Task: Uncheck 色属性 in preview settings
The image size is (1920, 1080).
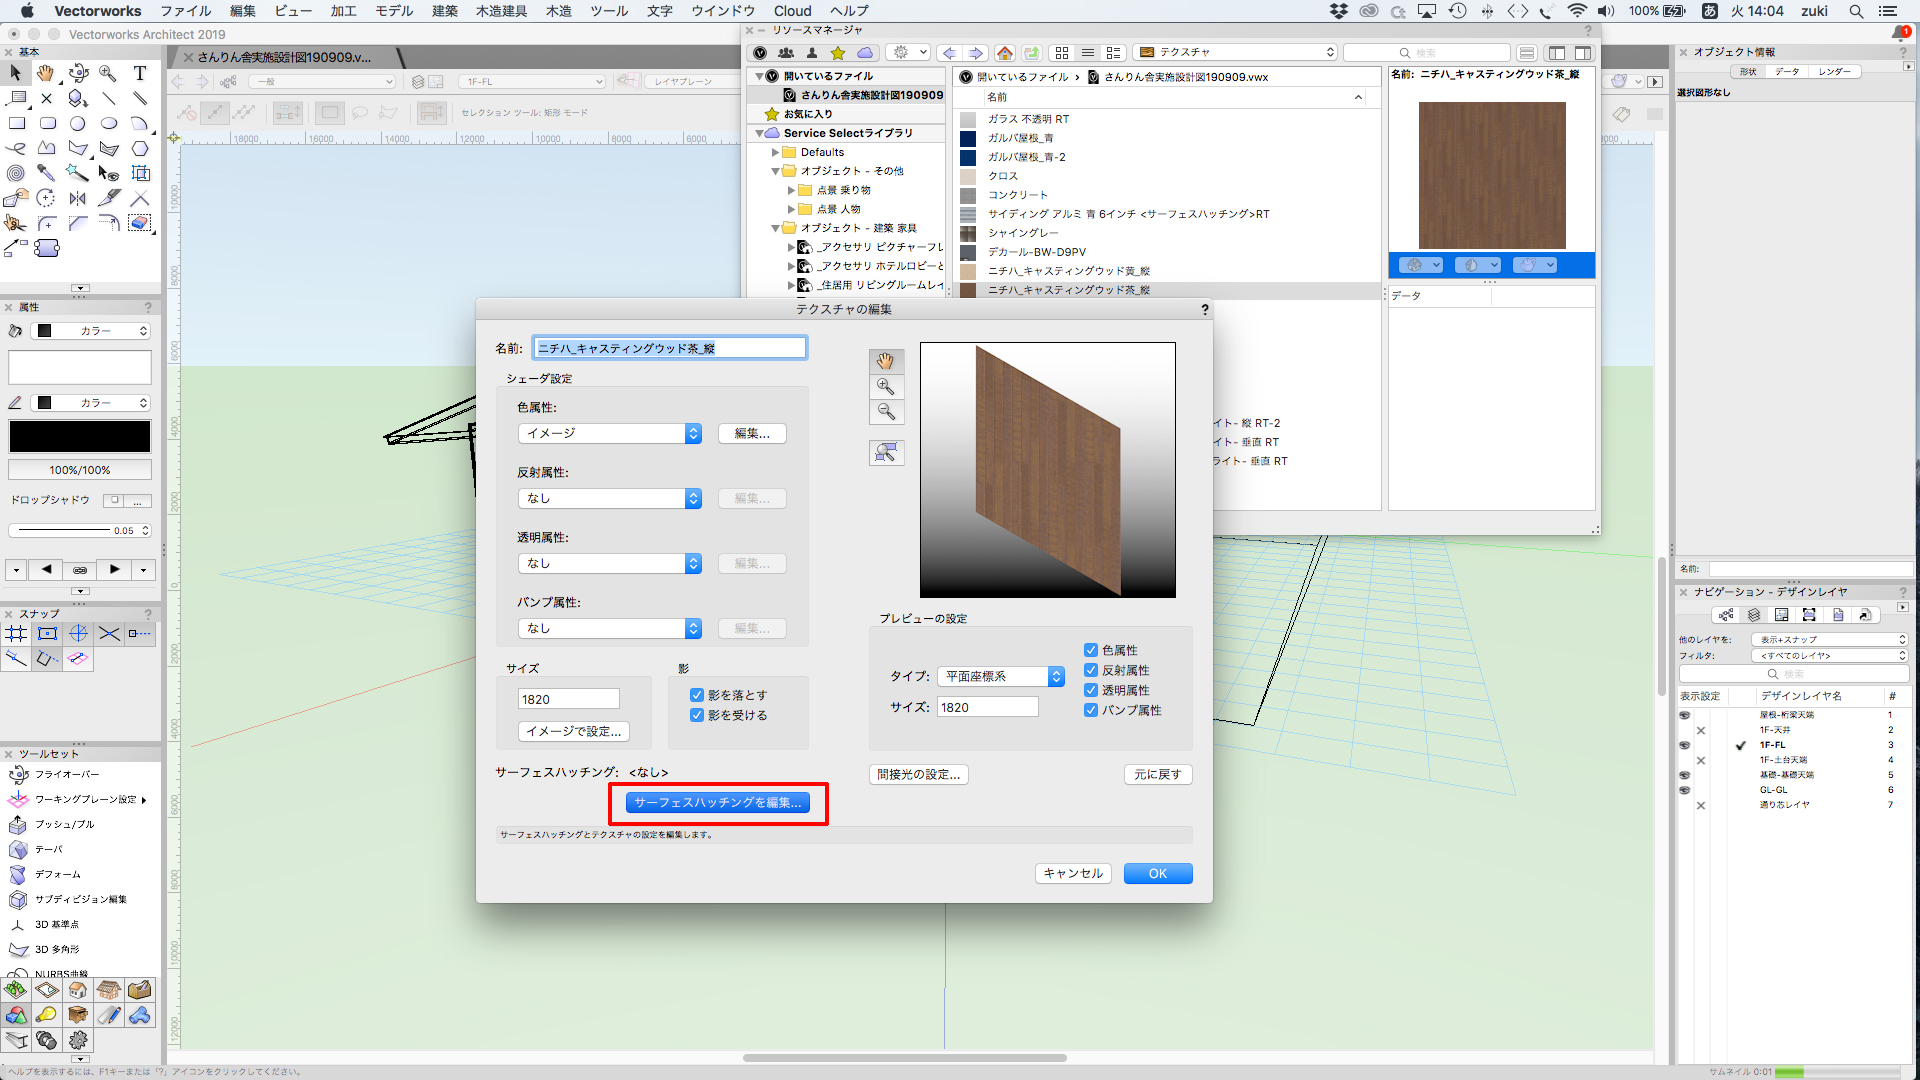Action: [x=1091, y=650]
